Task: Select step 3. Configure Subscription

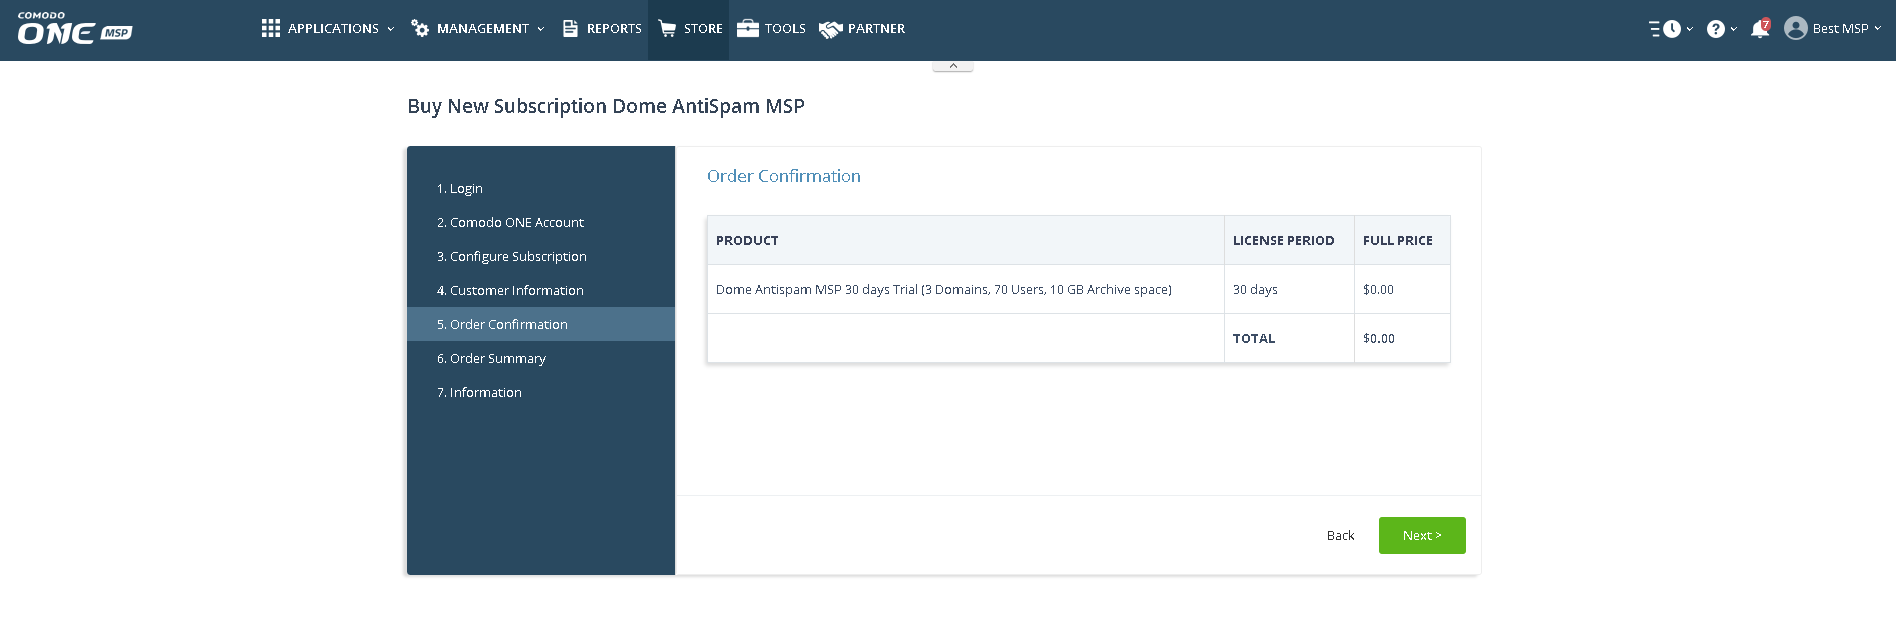Action: [x=541, y=256]
